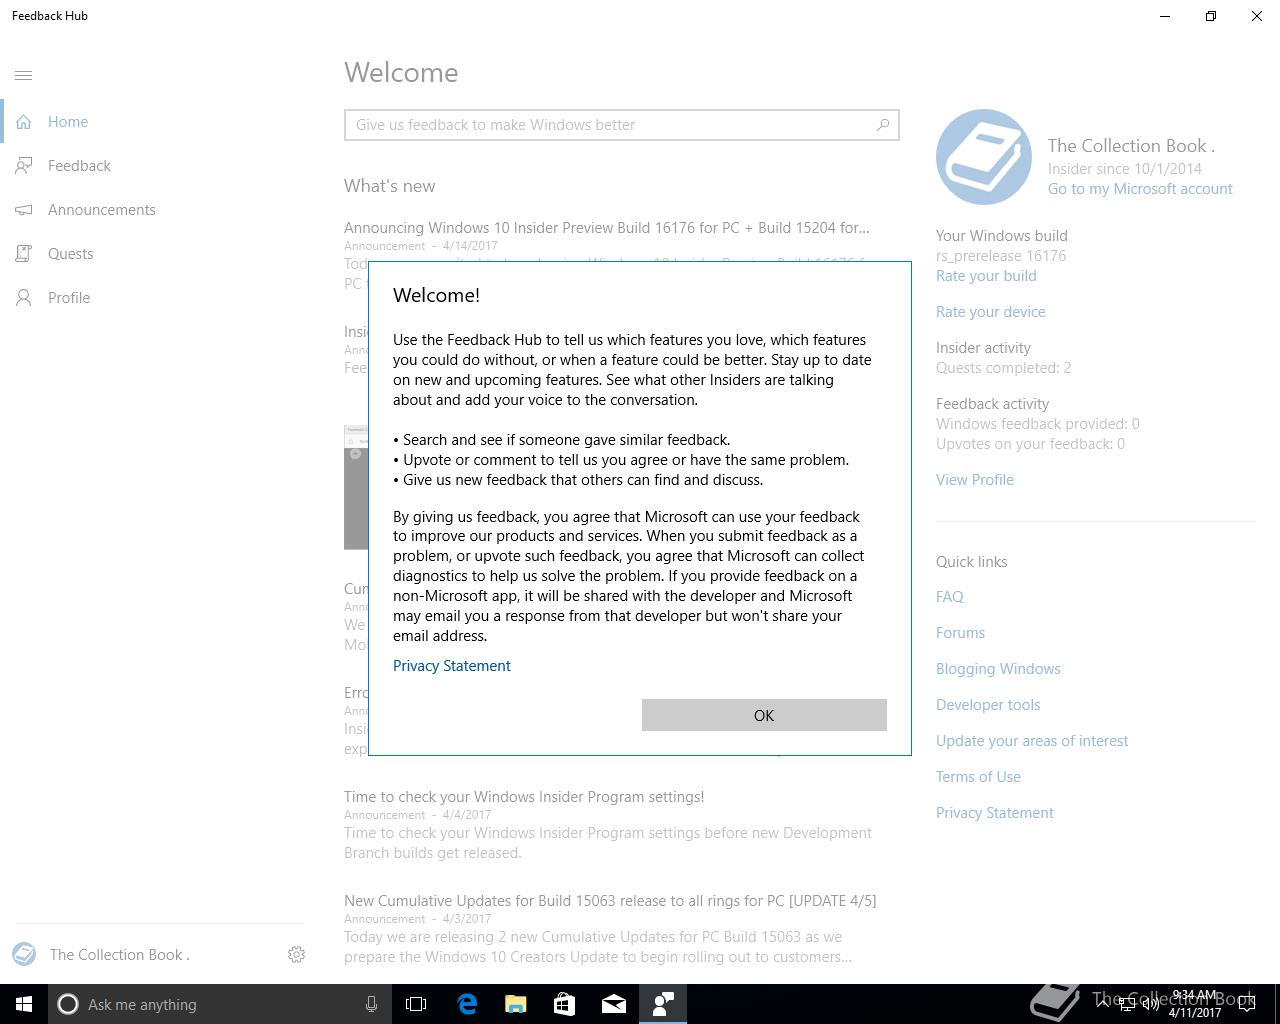Click the Welcome dialog heading text
Viewport: 1280px width, 1024px height.
436,295
